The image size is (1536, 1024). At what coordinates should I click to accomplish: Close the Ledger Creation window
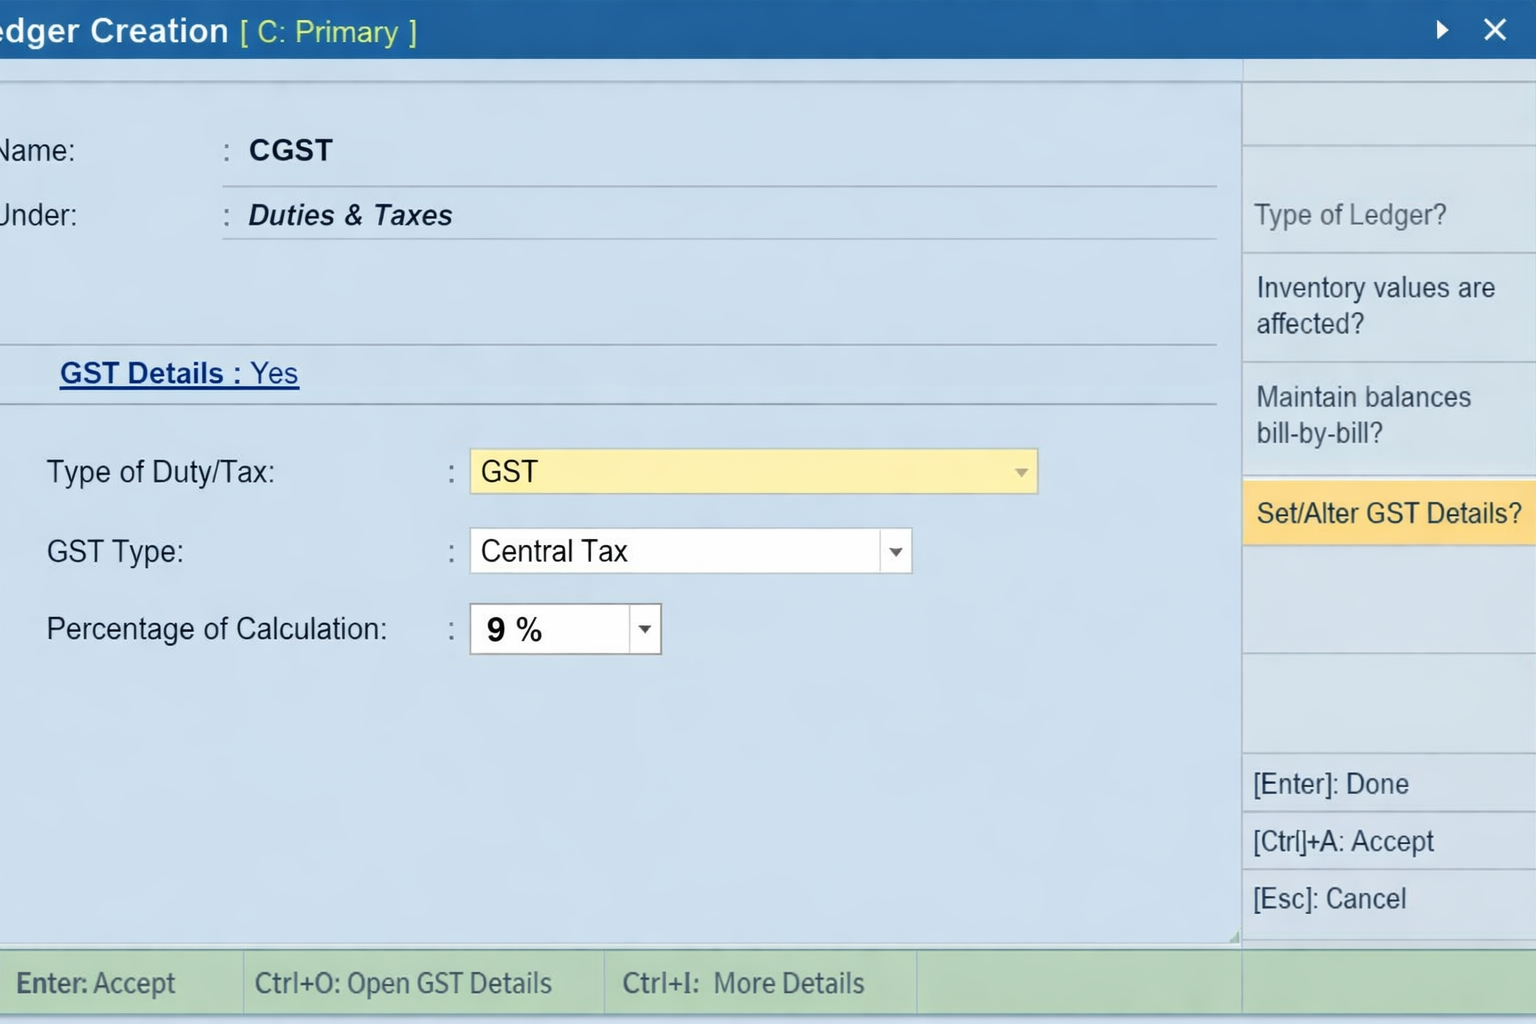[x=1495, y=30]
